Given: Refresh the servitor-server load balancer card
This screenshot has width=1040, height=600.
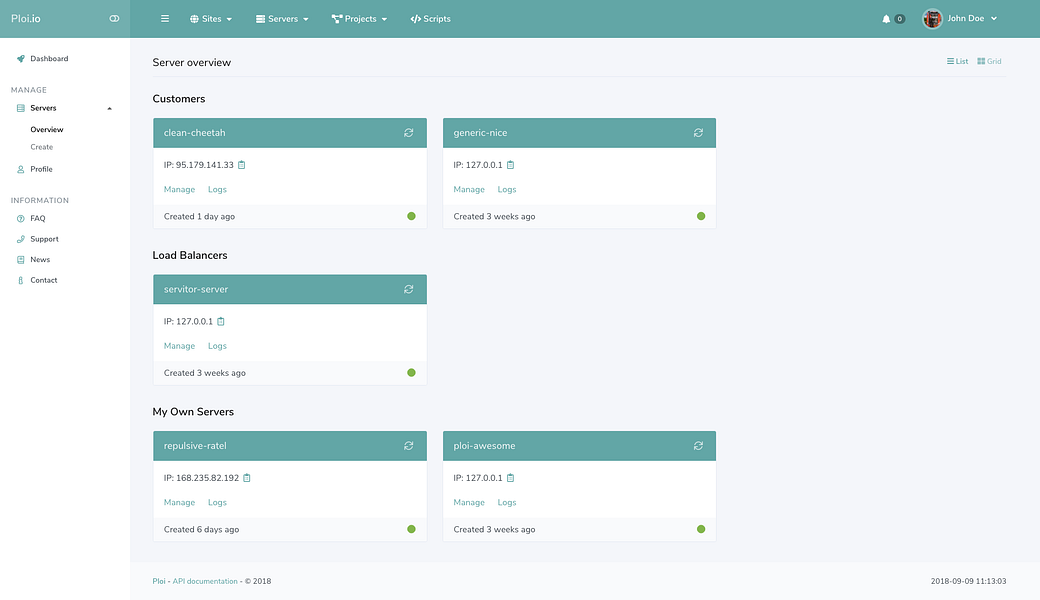Looking at the screenshot, I should (x=408, y=288).
